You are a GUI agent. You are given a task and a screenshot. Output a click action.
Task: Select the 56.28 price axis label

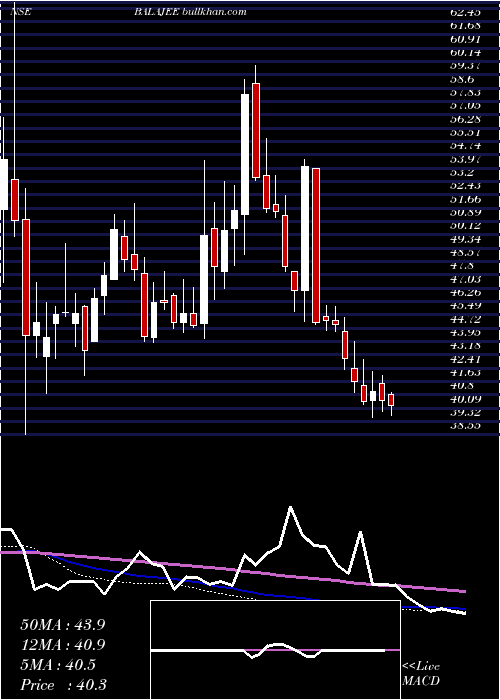click(x=465, y=119)
